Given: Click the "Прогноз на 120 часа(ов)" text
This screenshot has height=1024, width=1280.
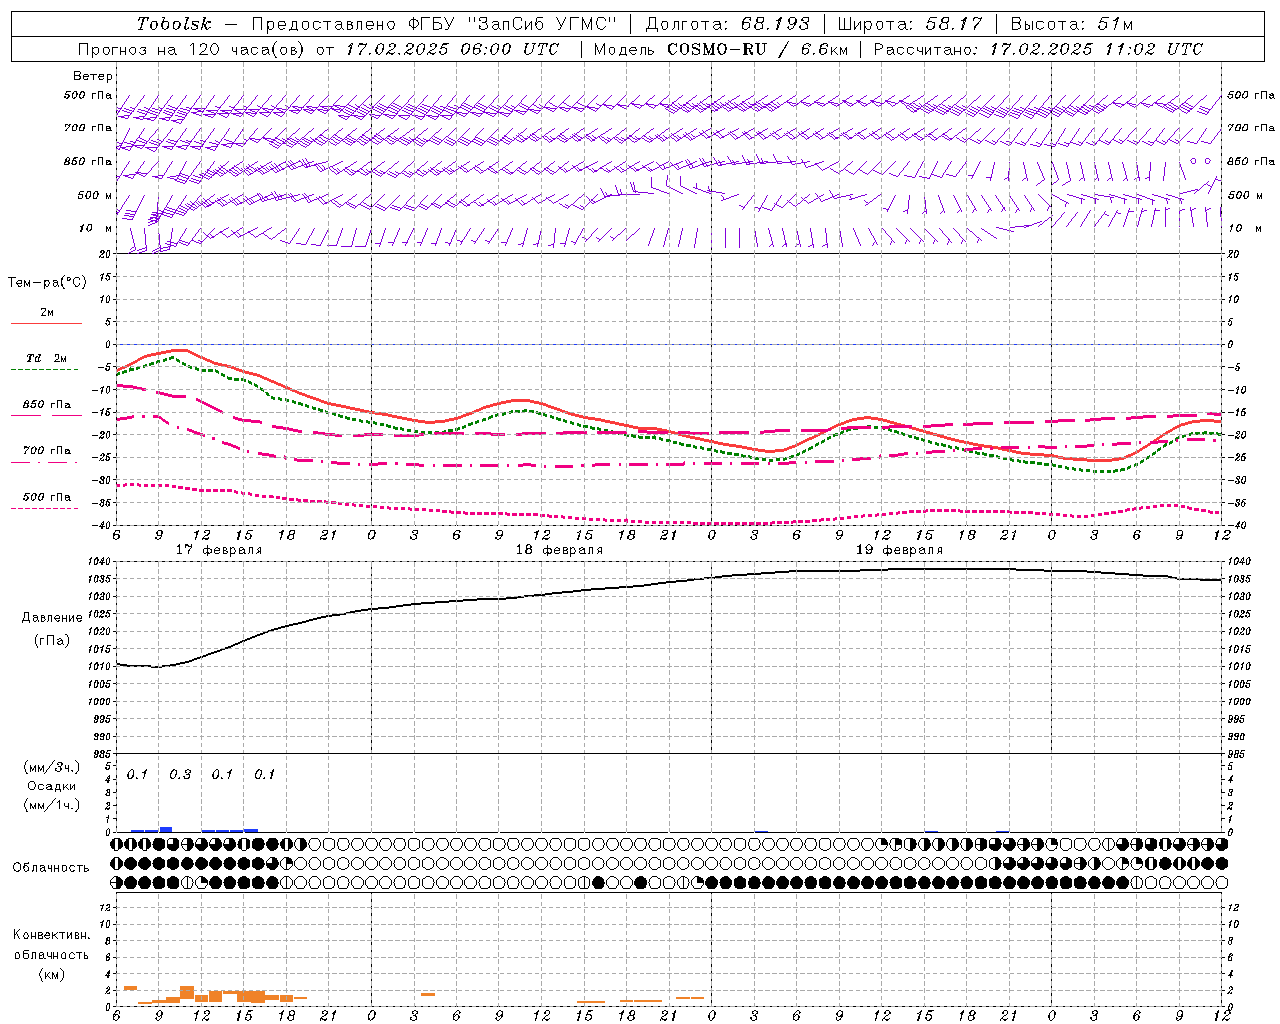Looking at the screenshot, I should pyautogui.click(x=193, y=49).
